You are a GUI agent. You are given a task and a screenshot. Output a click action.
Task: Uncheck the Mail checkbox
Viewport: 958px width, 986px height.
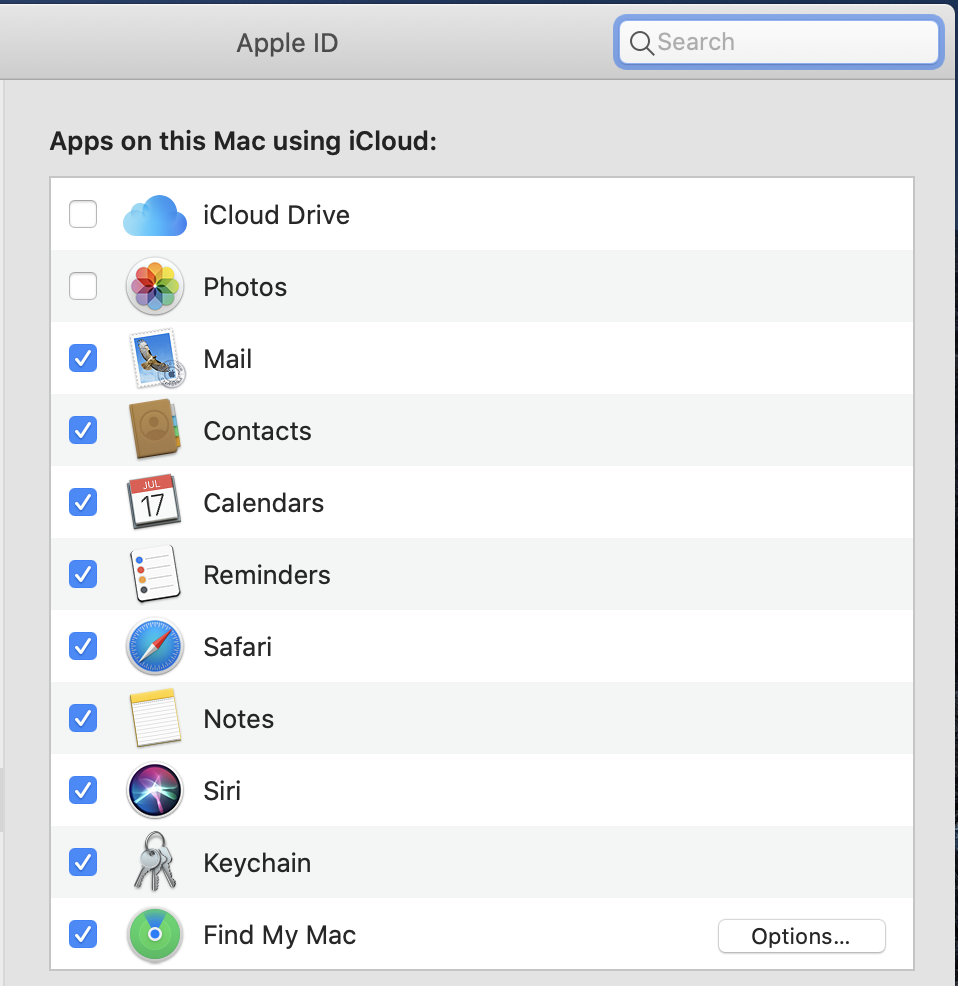[83, 358]
